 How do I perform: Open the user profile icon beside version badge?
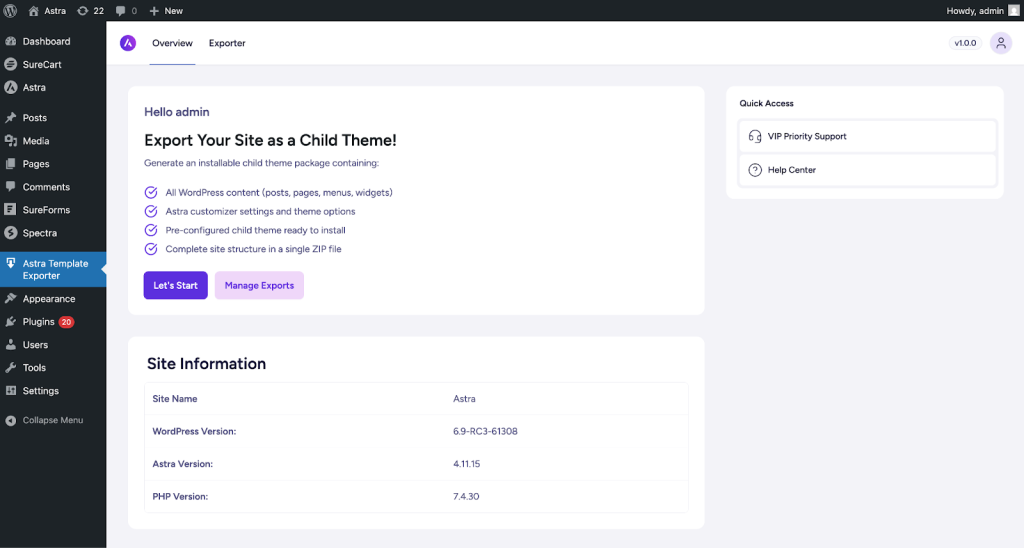click(1000, 43)
